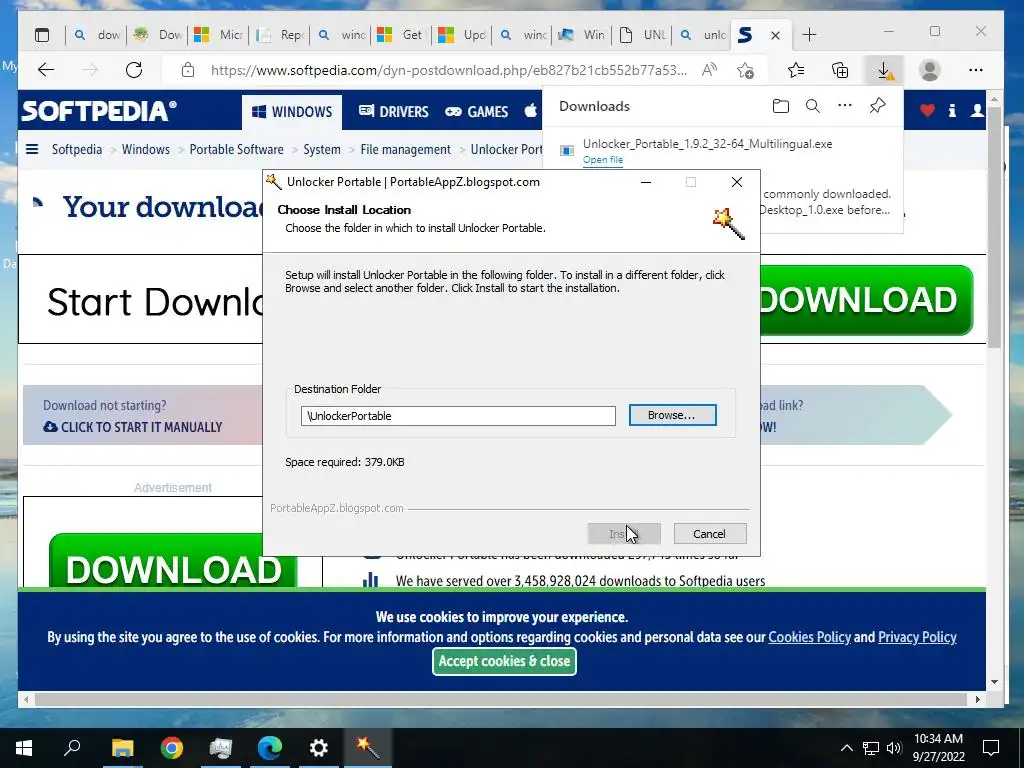This screenshot has width=1024, height=768.
Task: Open Microsoft Edge taskbar icon
Action: (269, 748)
